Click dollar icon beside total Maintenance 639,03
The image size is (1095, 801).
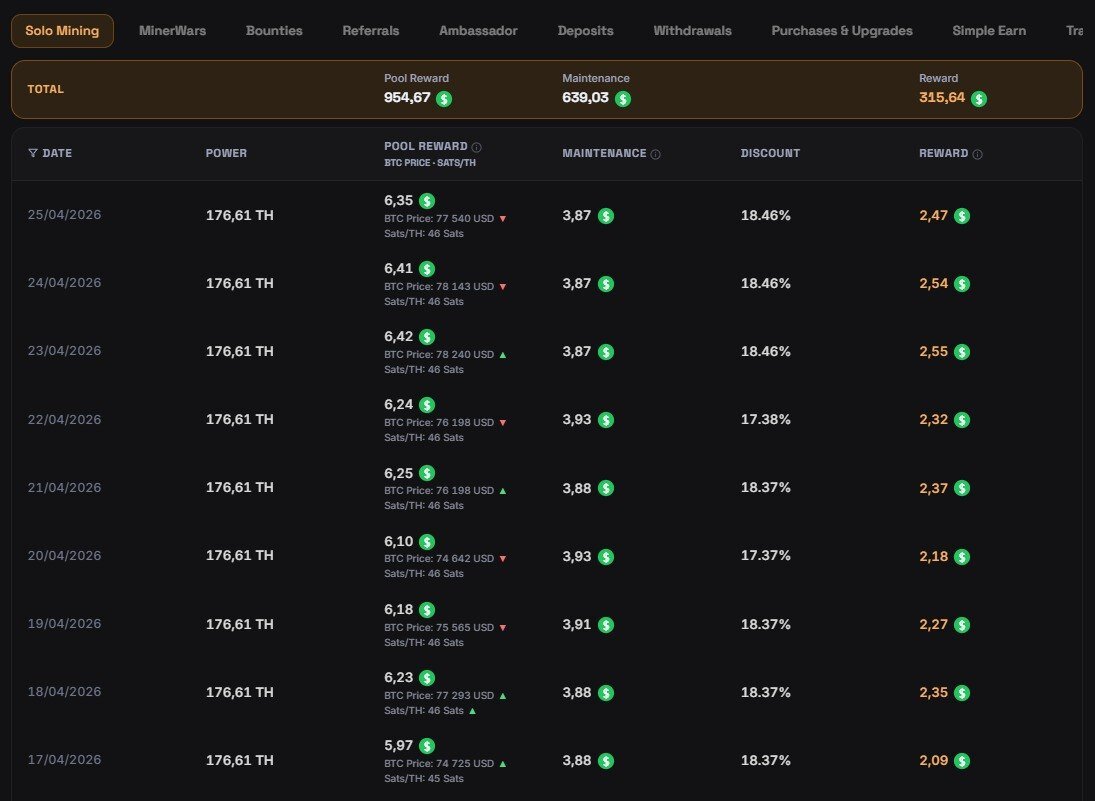point(623,98)
